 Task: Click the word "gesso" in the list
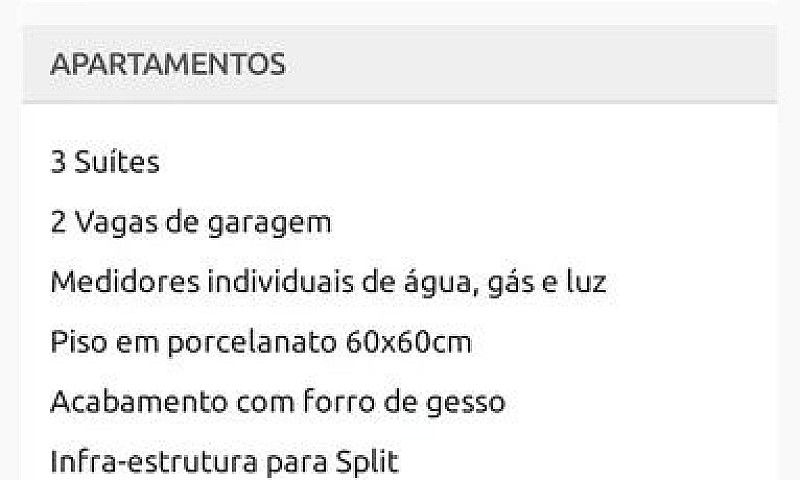[466, 403]
